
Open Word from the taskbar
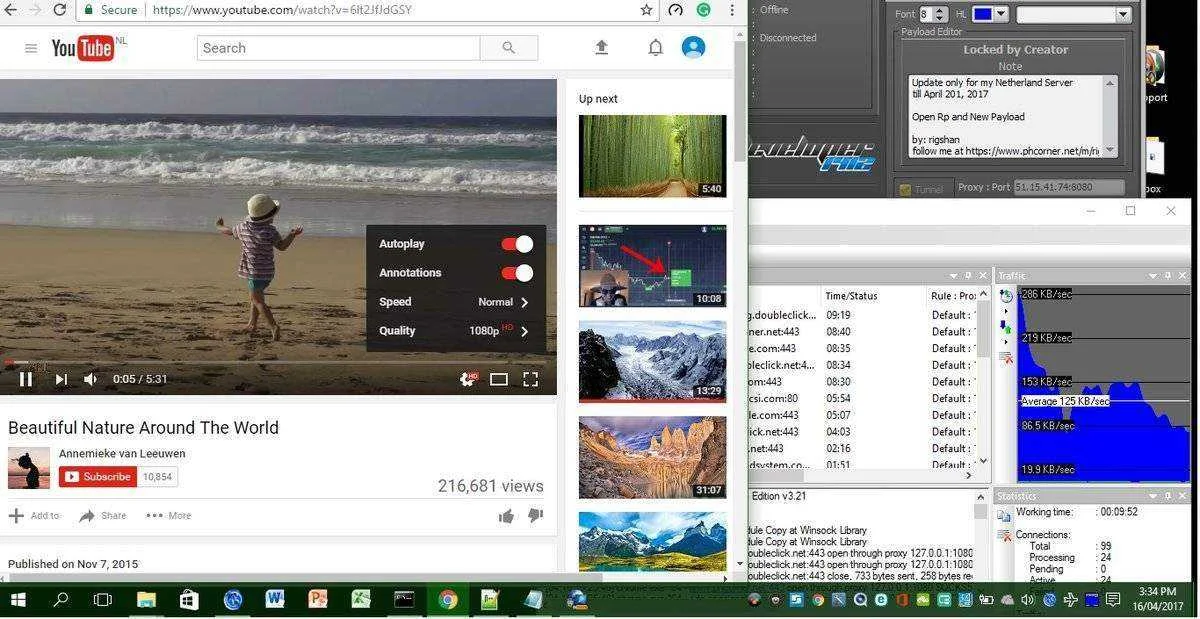click(x=275, y=600)
